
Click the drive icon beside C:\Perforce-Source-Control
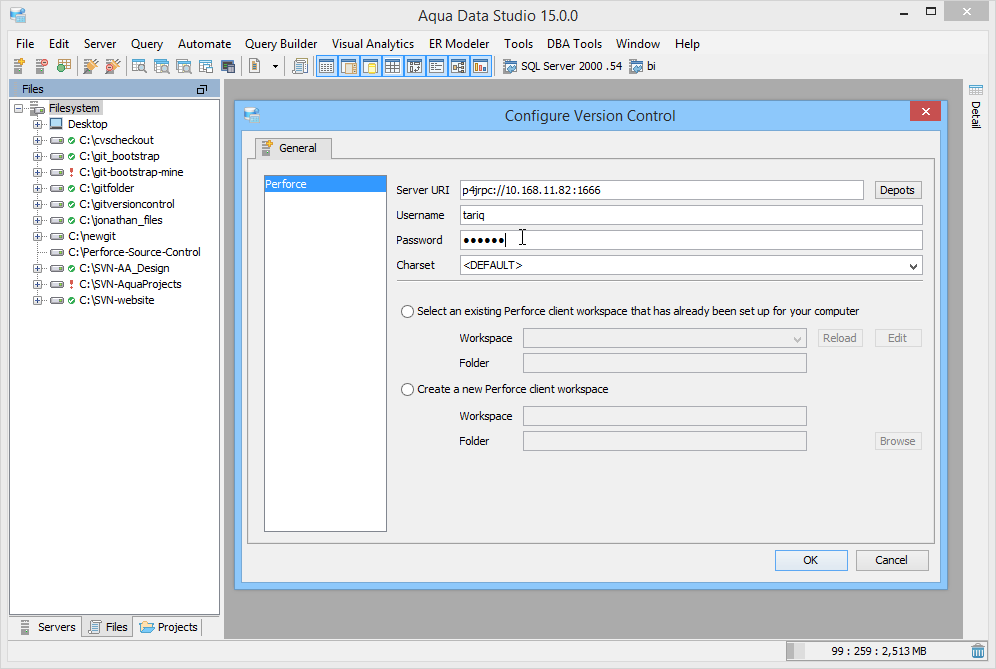point(57,252)
